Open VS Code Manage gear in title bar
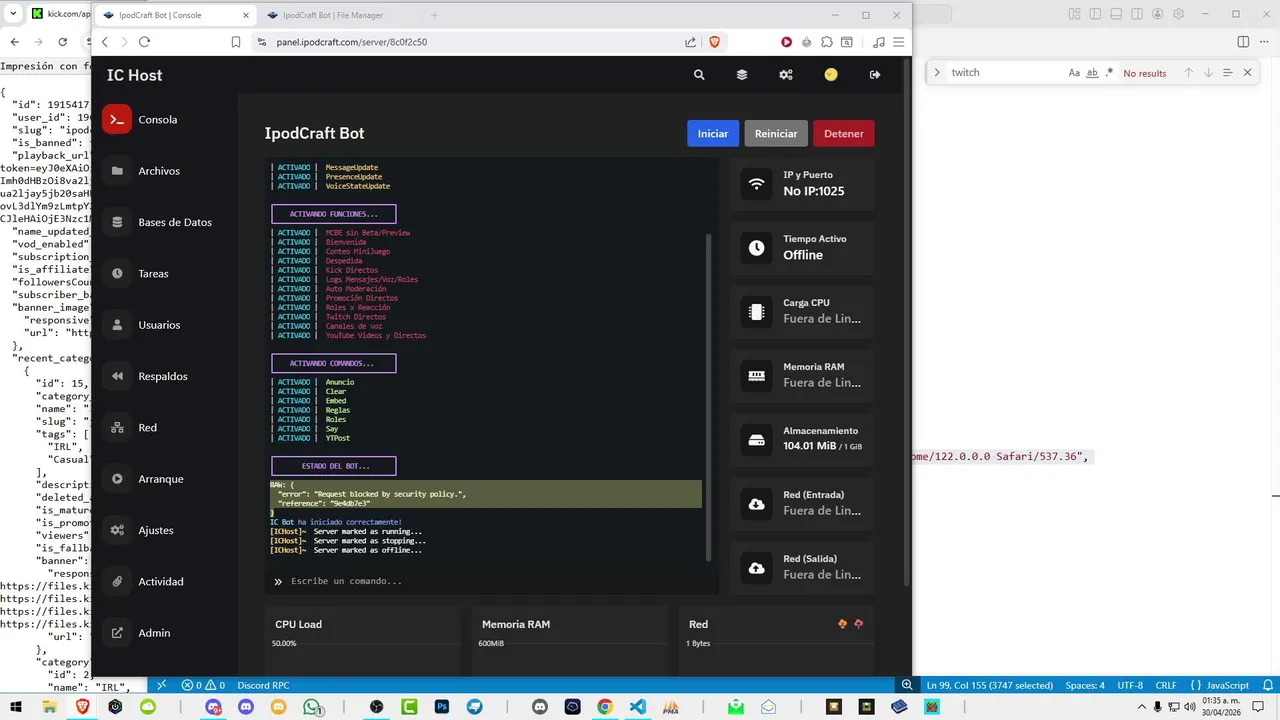Screen dimensions: 1280x720 click(1179, 14)
